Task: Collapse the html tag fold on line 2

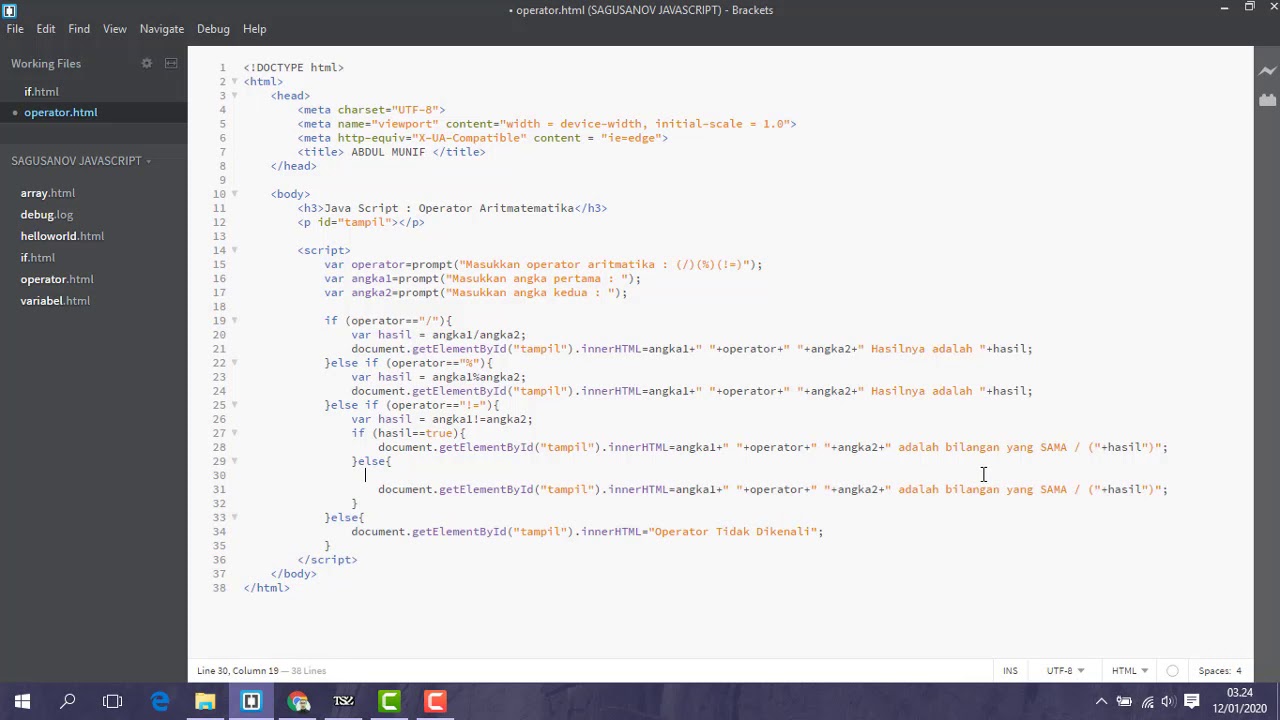Action: [235, 82]
